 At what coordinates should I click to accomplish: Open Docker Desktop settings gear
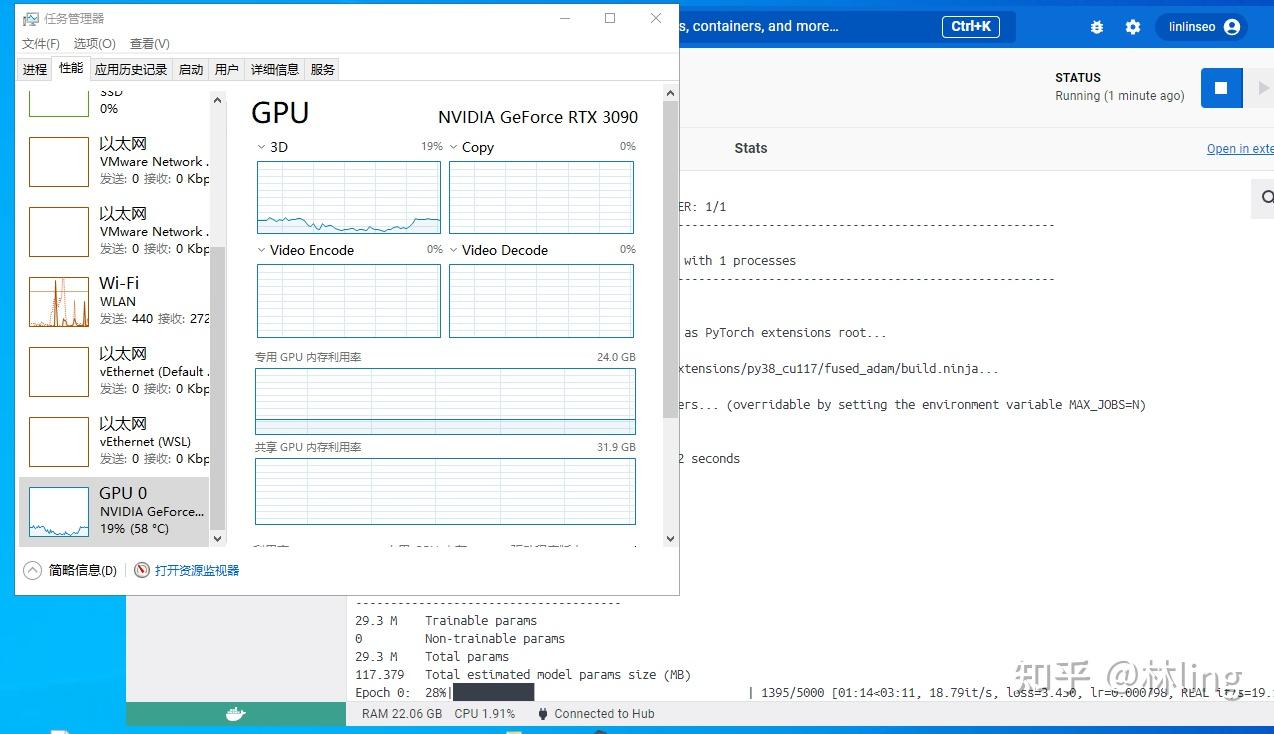tap(1133, 27)
